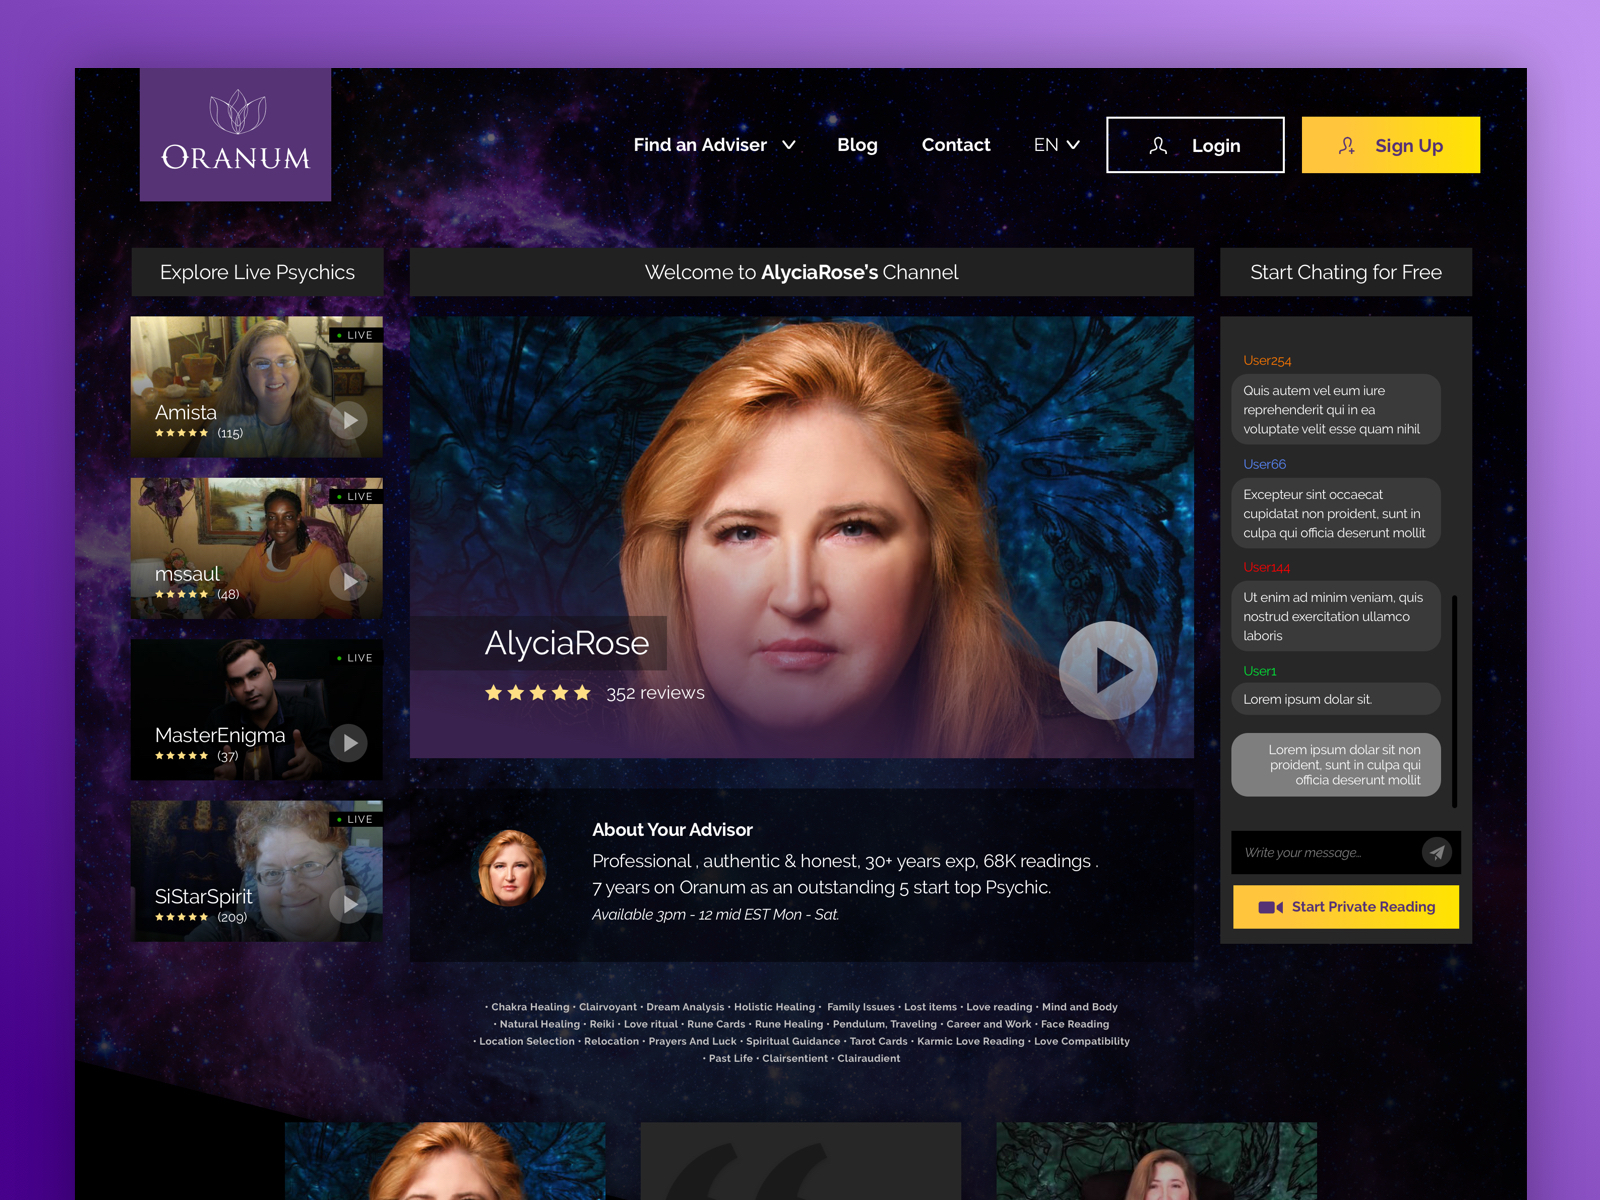Click the yellow Sign Up button
Screen dimensions: 1600x1200
(1390, 145)
